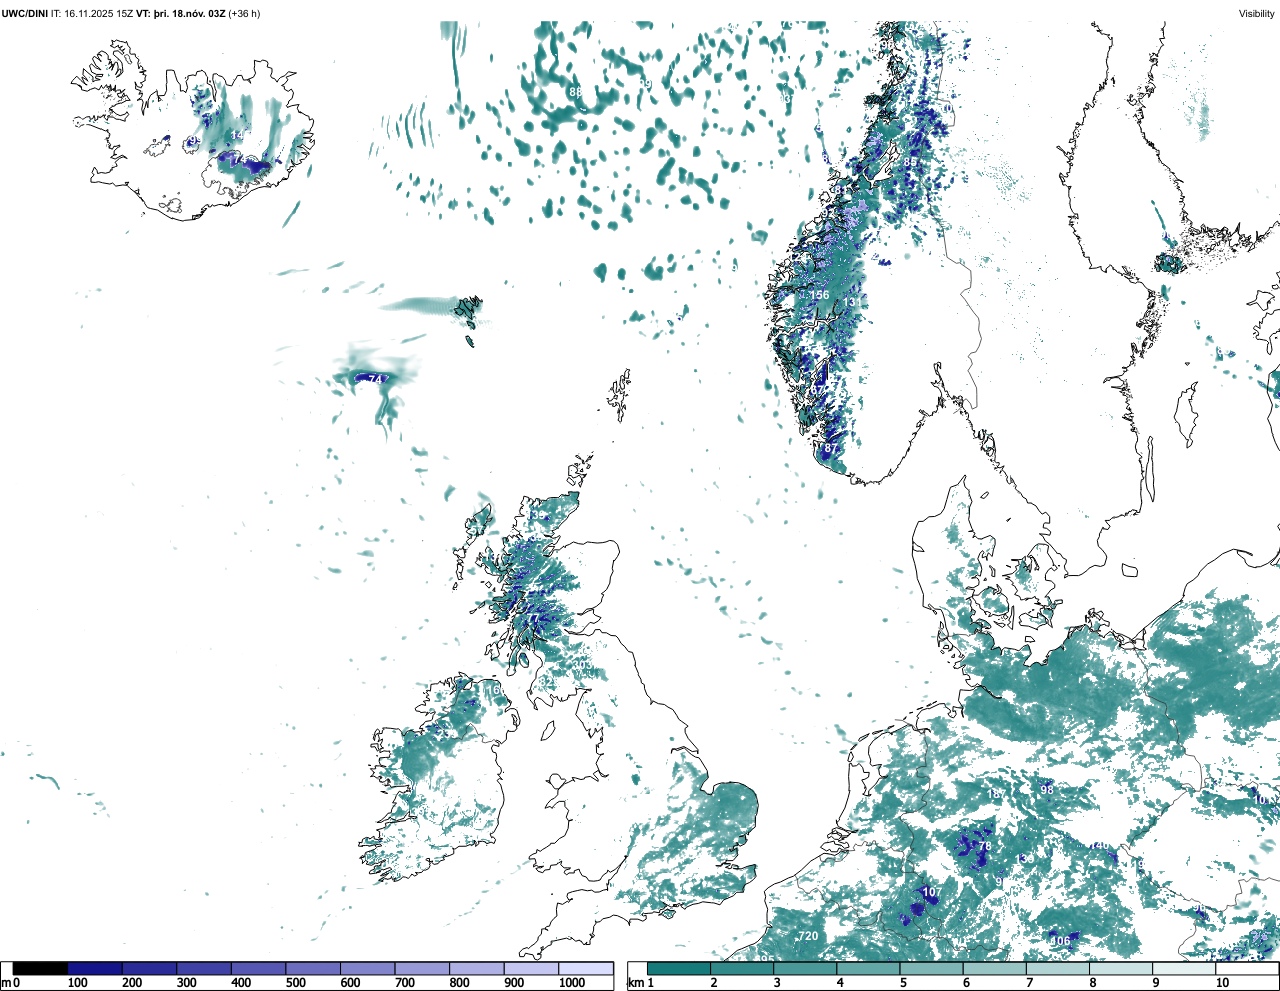Choose the lavender swatch between 700 and 800 m

[x=422, y=968]
